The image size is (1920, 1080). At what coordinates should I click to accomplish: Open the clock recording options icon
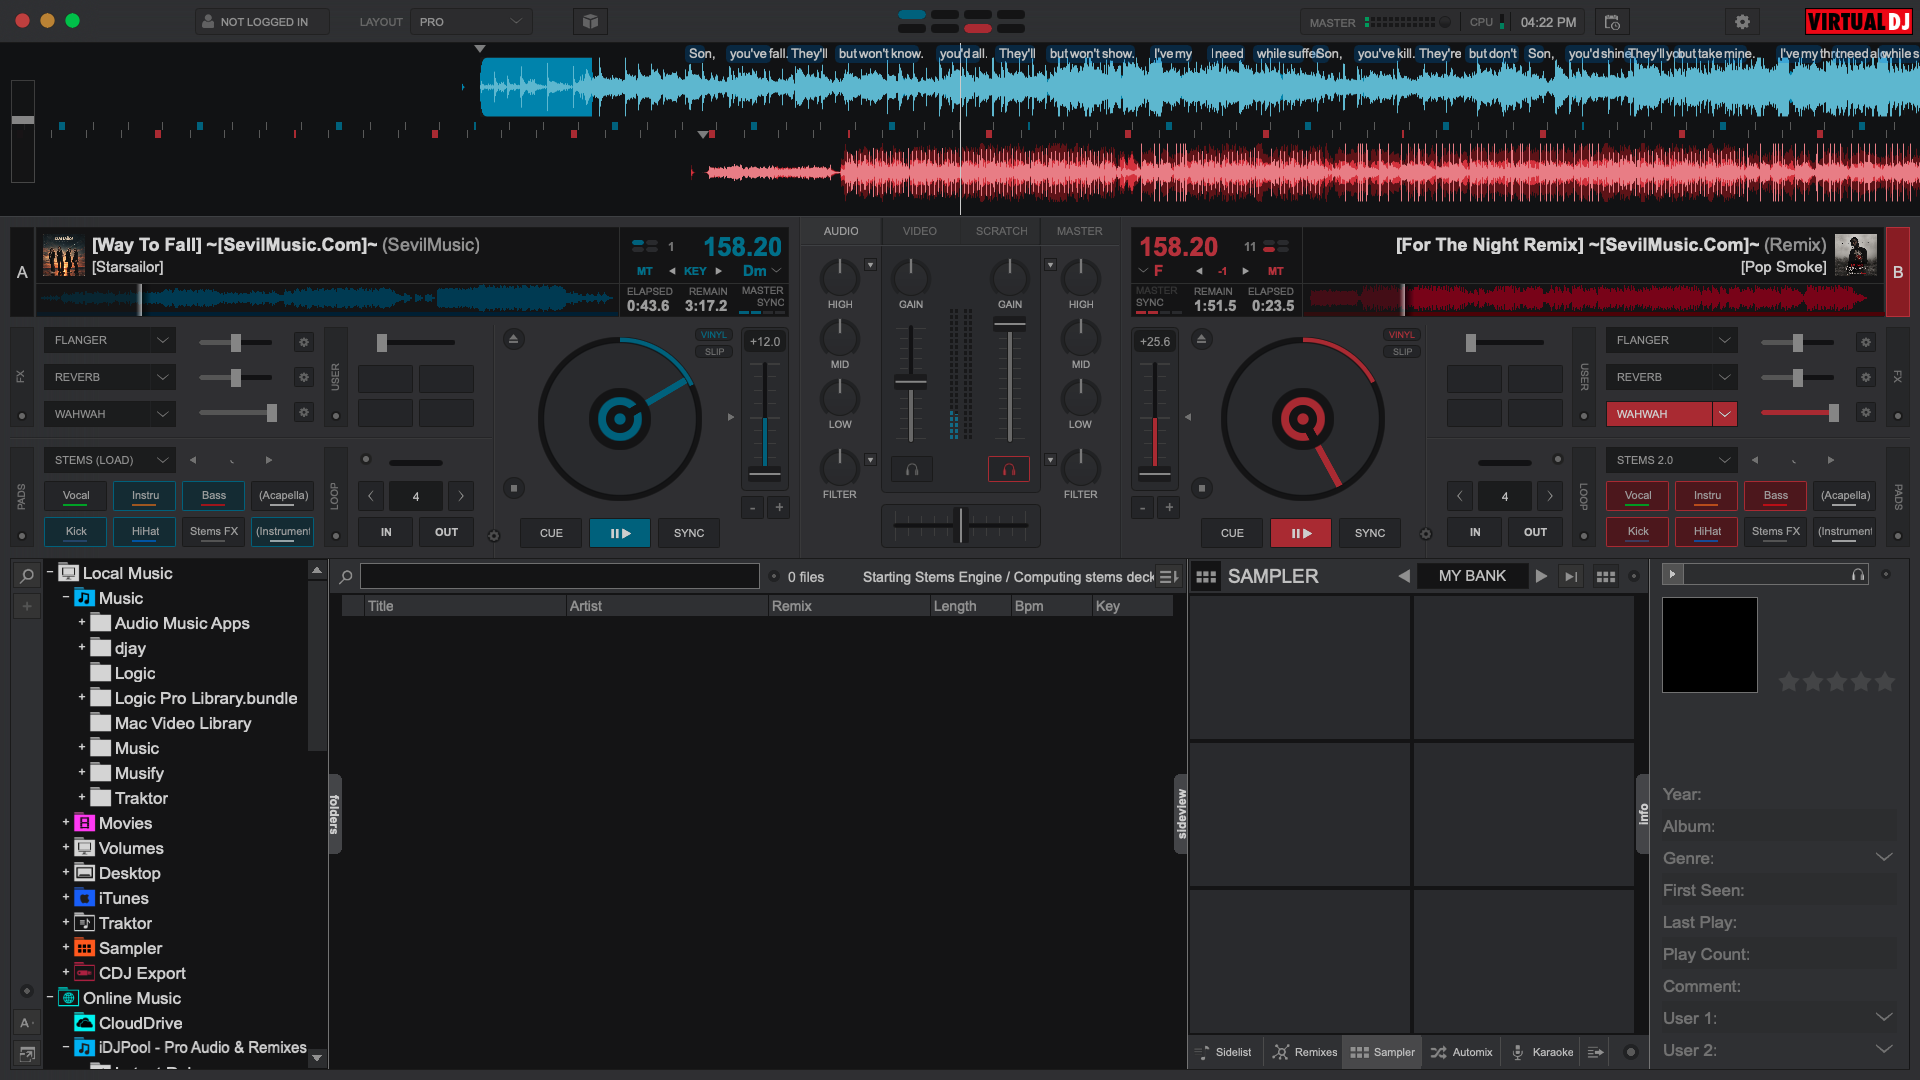coord(1612,22)
